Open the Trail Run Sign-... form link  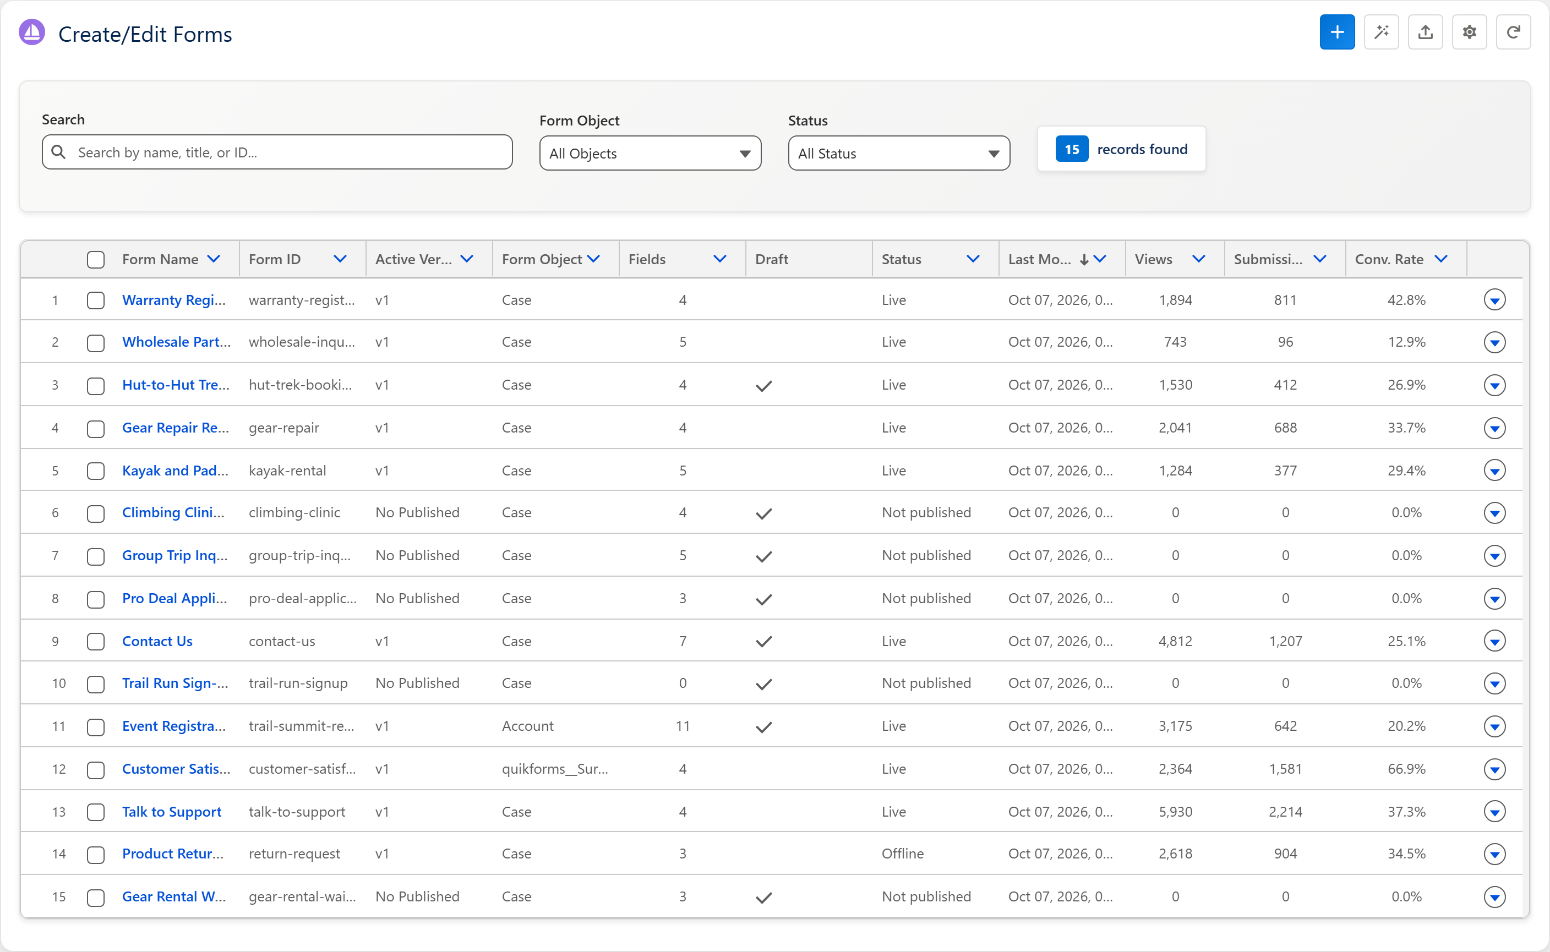point(175,684)
